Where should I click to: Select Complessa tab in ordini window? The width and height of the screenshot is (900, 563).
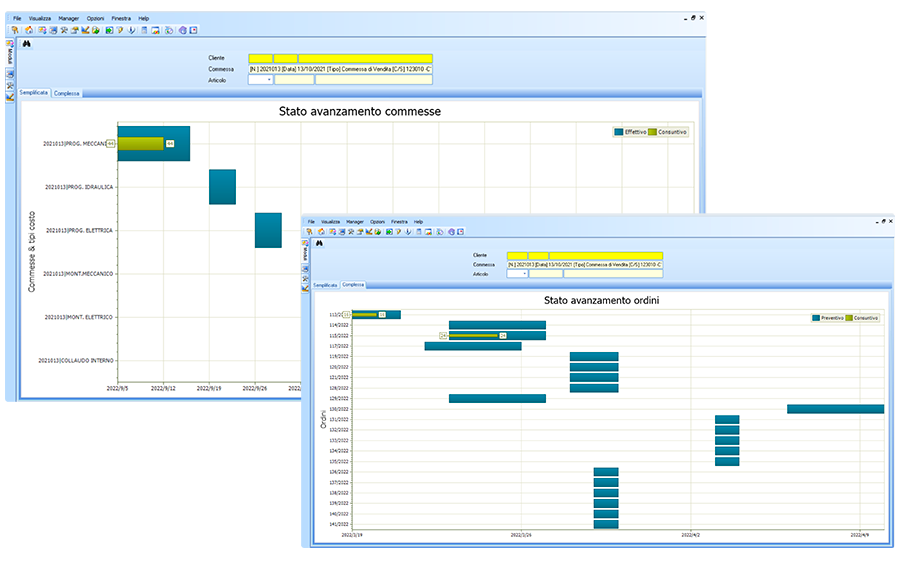[353, 285]
